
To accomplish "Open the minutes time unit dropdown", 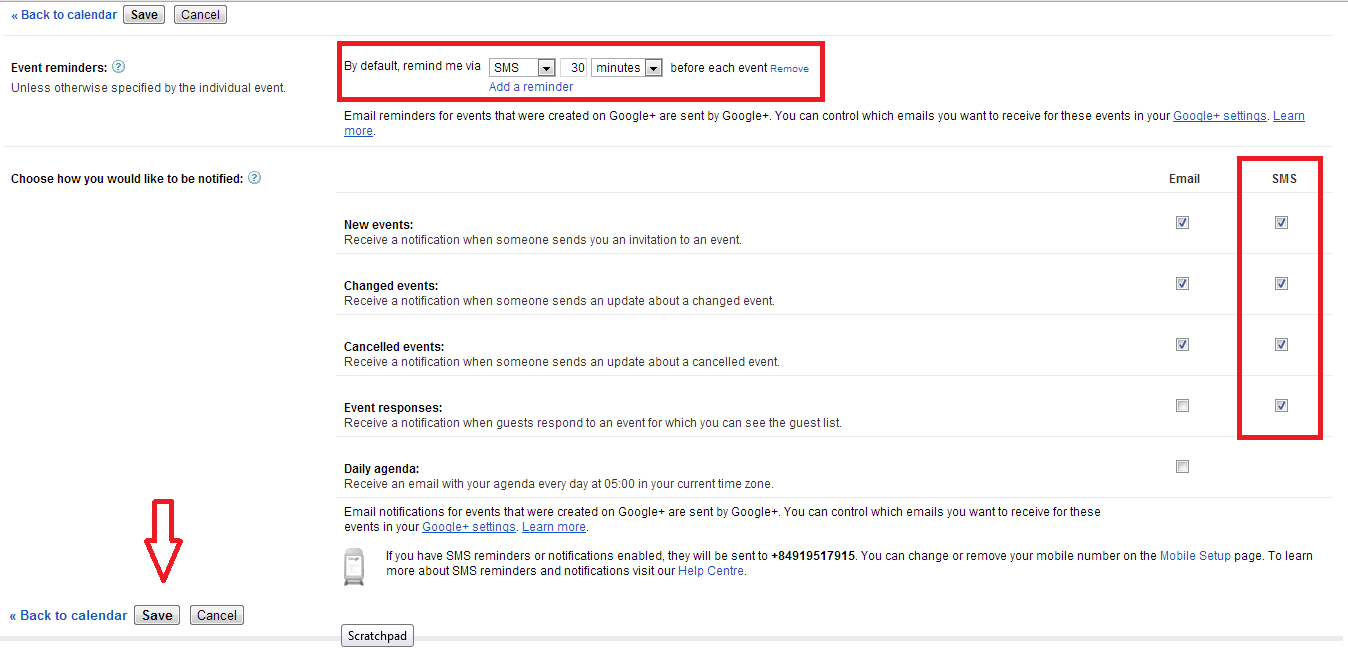I will (x=627, y=68).
